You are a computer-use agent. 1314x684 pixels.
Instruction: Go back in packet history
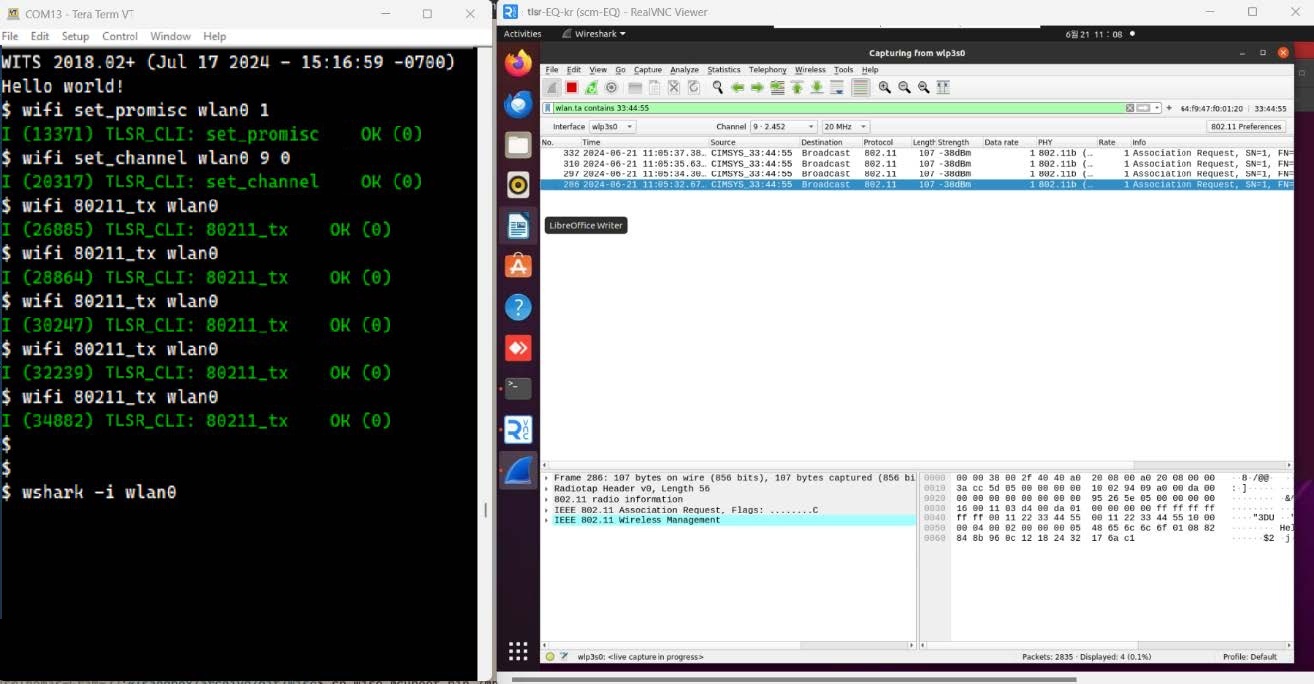pyautogui.click(x=738, y=88)
